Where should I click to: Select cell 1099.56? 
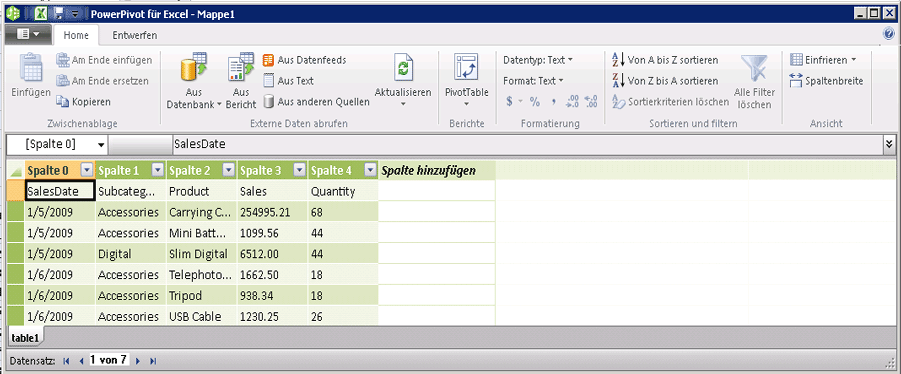click(272, 233)
